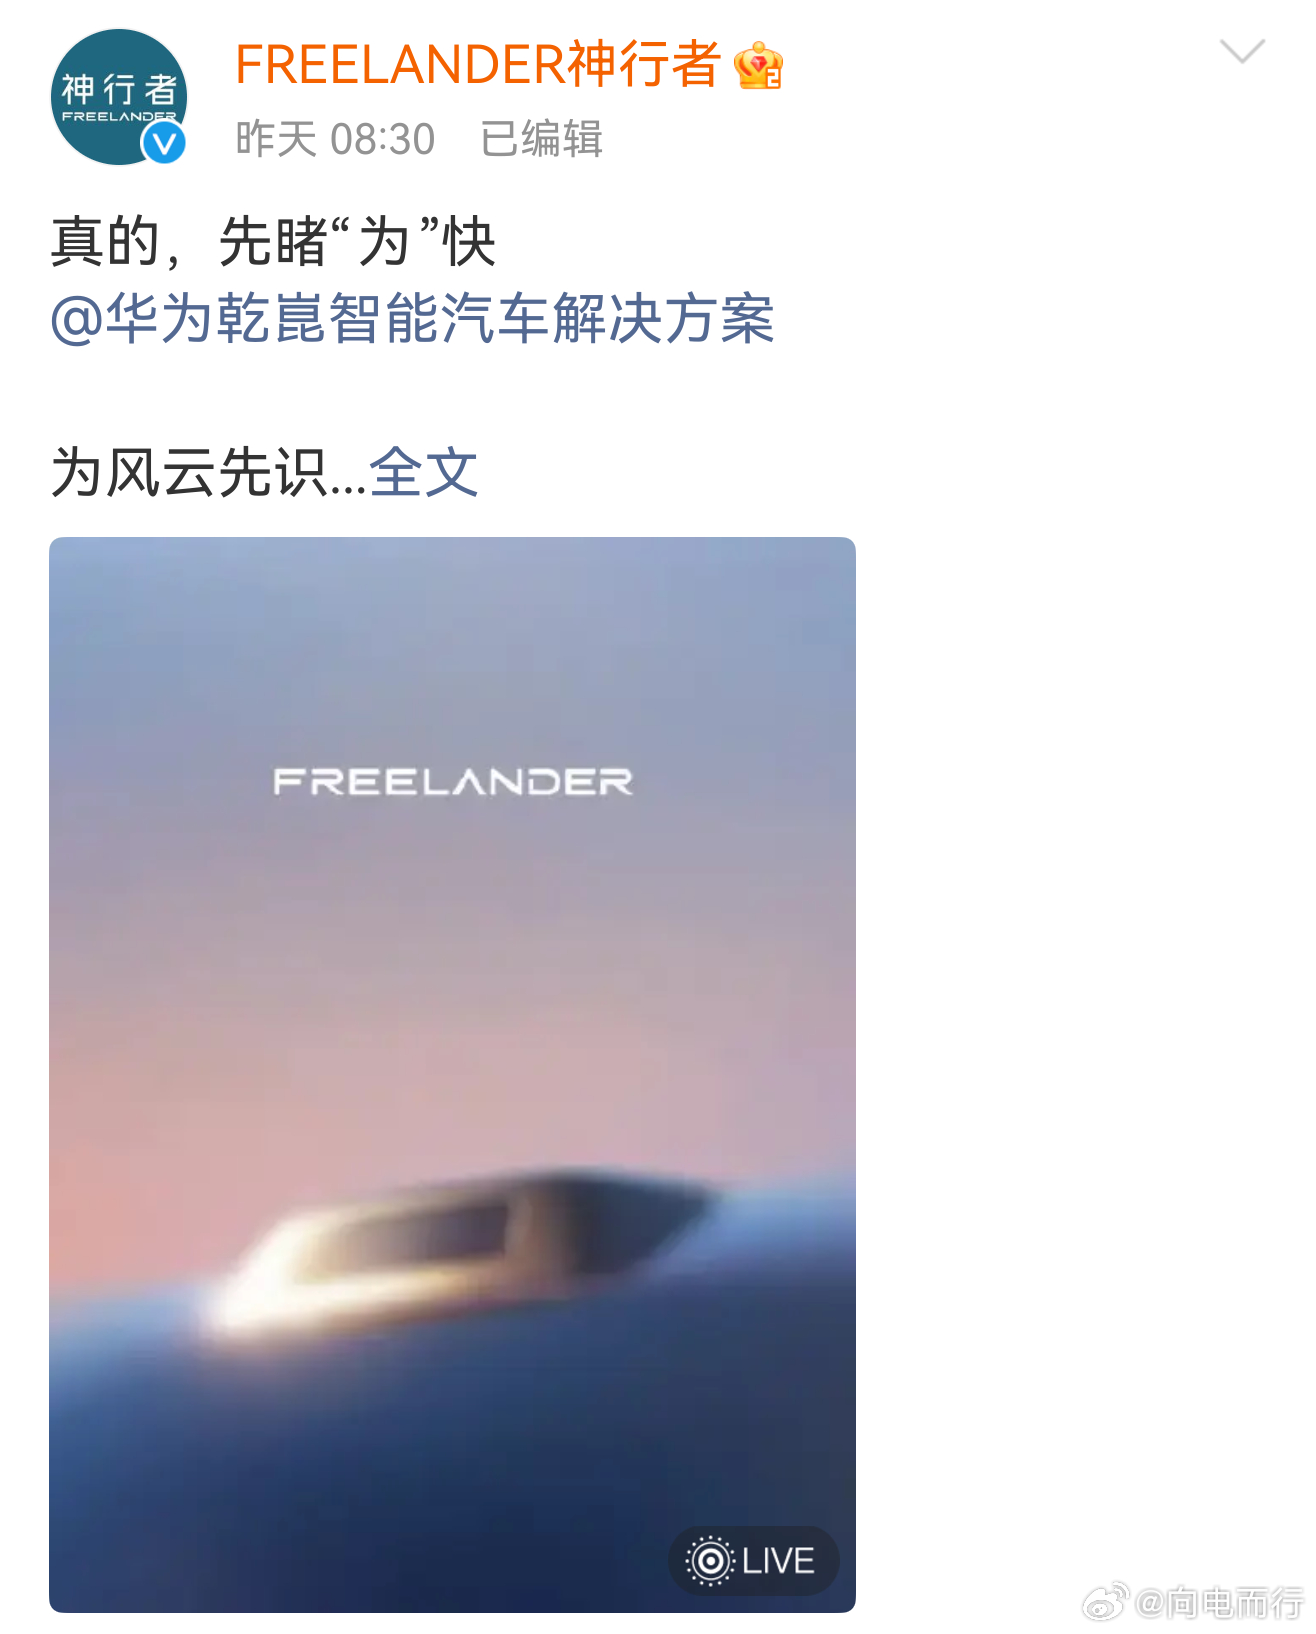The height and width of the screenshot is (1634, 1316).
Task: Click the truncated text 为风云先识
Action: pos(189,472)
